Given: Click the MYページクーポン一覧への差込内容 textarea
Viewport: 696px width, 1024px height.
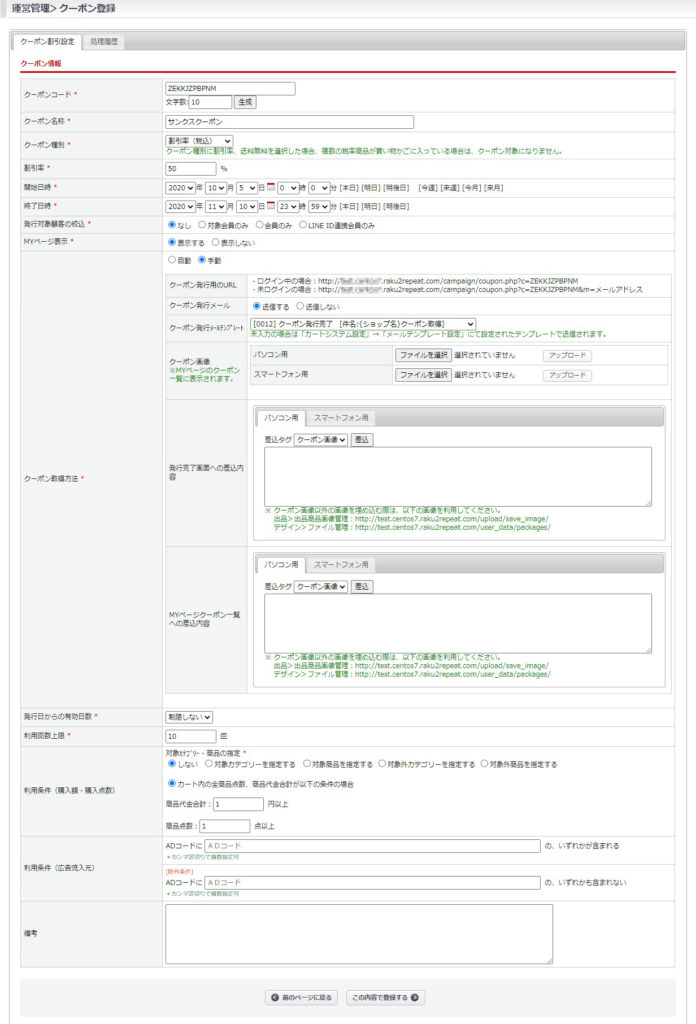Looking at the screenshot, I should [458, 624].
